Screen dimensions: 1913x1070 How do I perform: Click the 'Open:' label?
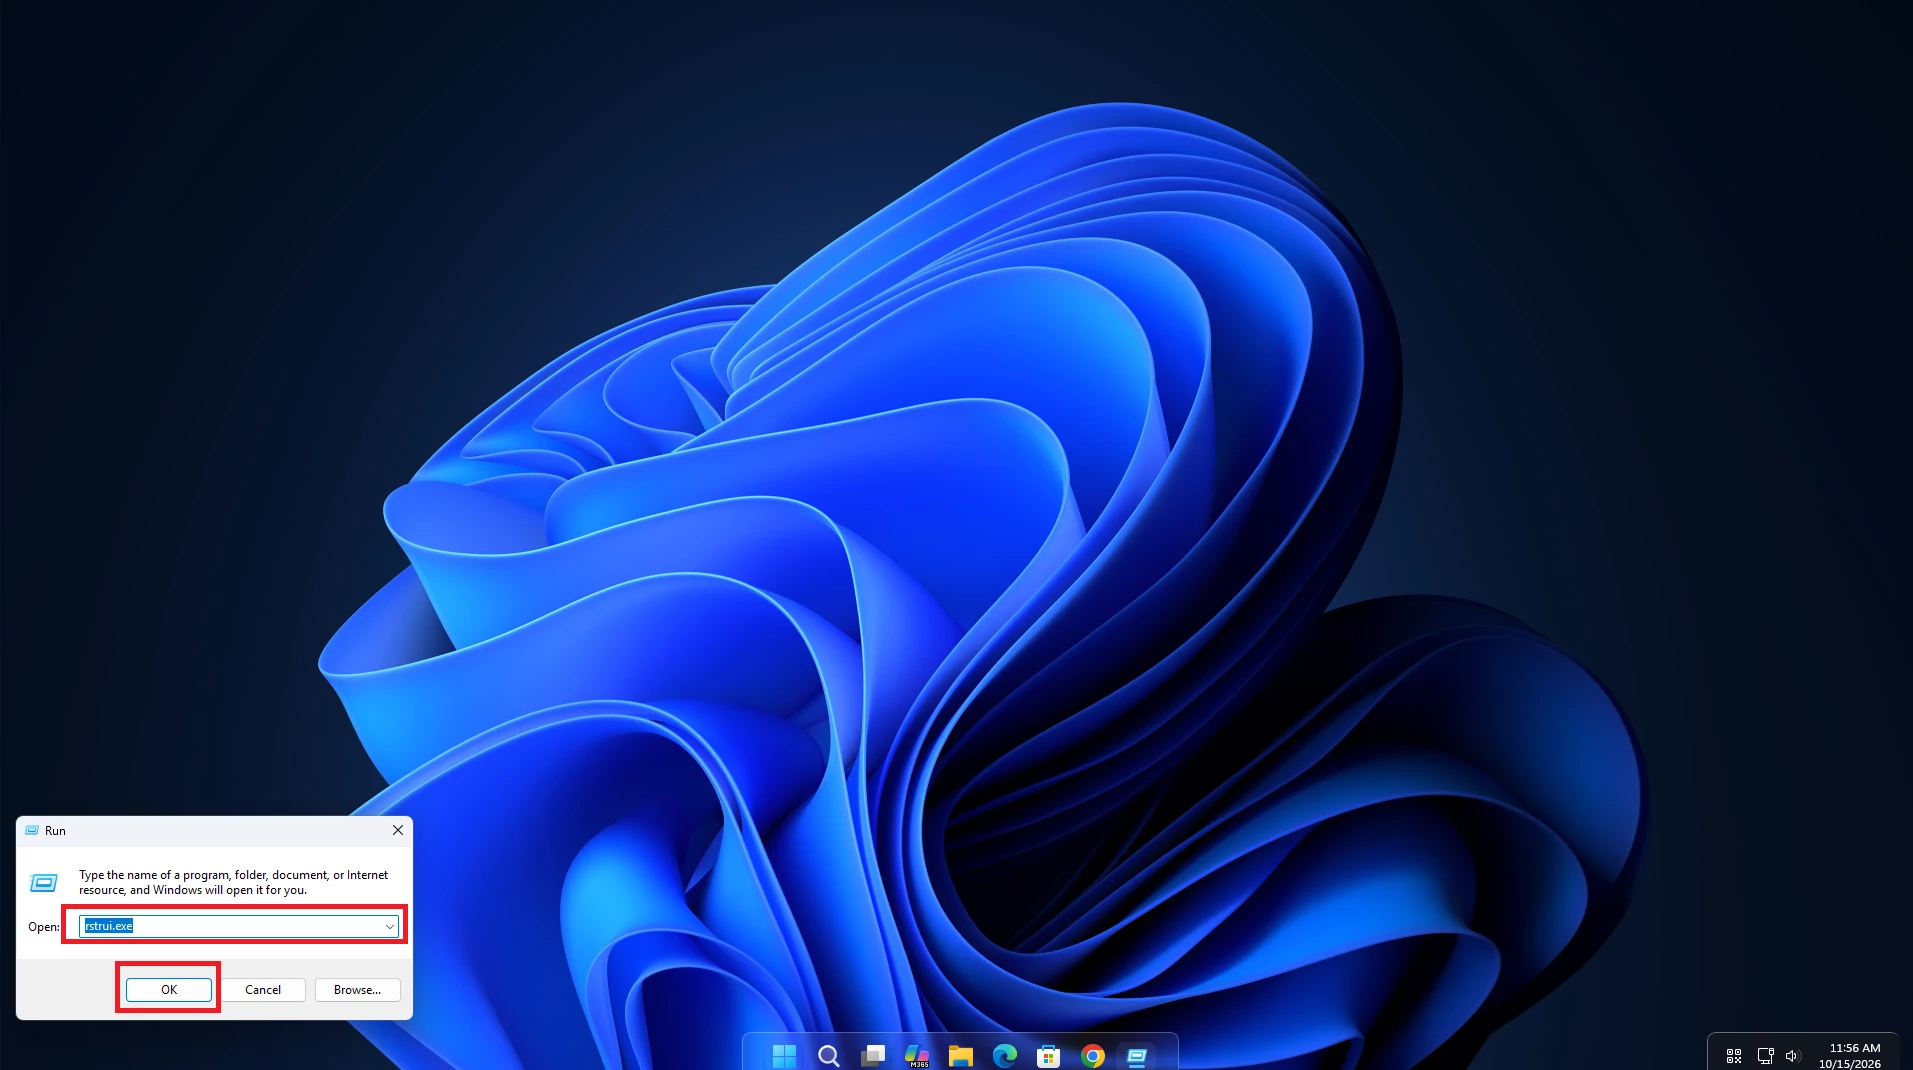tap(44, 927)
